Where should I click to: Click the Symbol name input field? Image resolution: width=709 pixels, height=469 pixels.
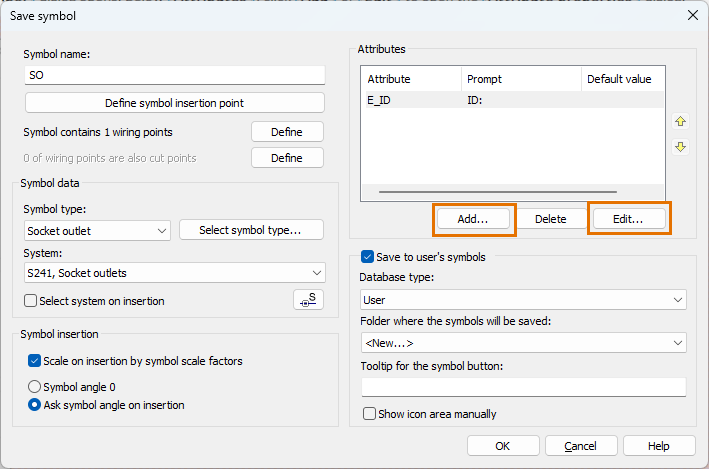175,75
